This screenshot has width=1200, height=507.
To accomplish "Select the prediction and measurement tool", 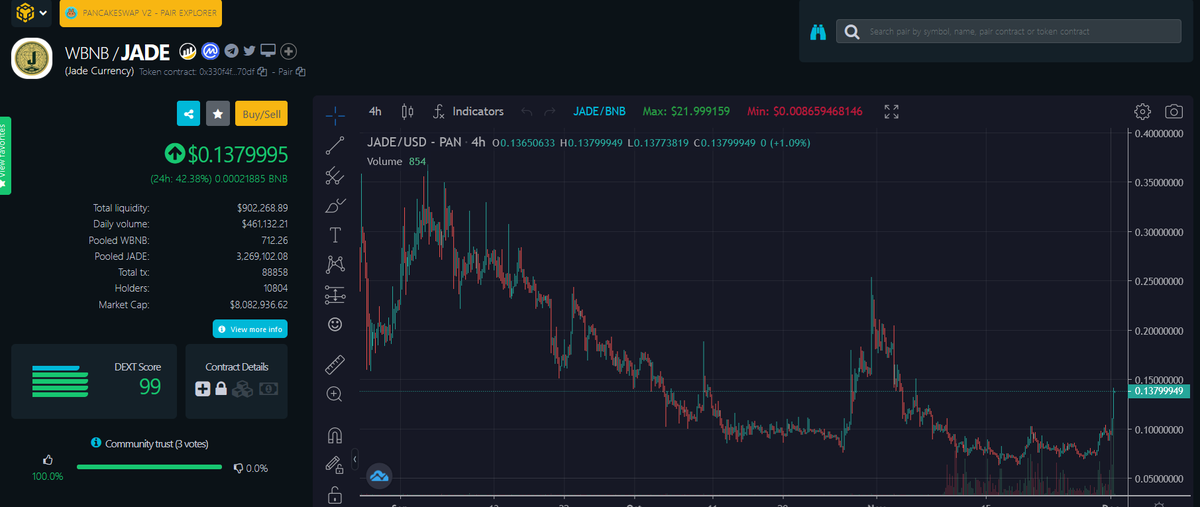I will [335, 294].
